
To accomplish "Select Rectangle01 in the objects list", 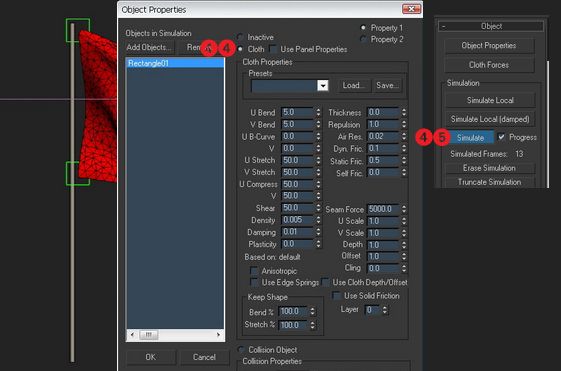I will [x=175, y=63].
